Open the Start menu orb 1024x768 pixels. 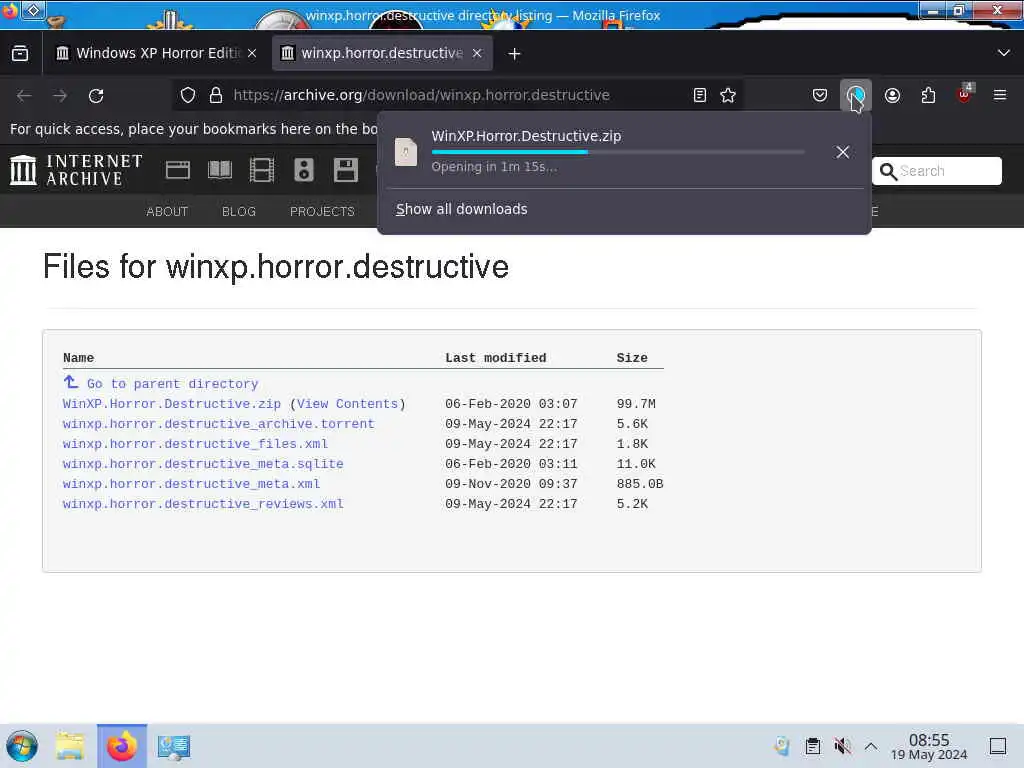click(22, 746)
